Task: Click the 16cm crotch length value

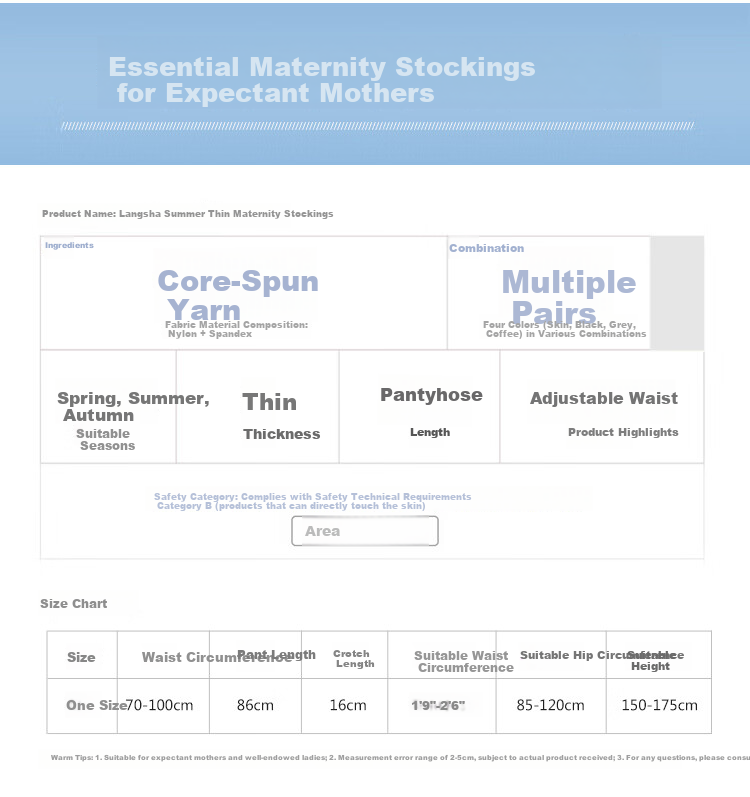Action: coord(348,705)
